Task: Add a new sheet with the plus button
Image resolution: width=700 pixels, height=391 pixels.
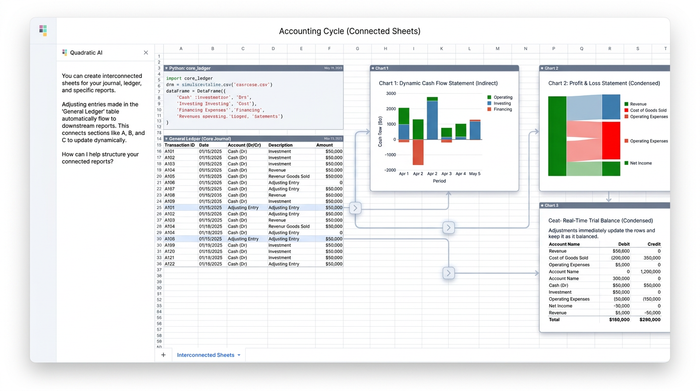Action: pyautogui.click(x=163, y=355)
